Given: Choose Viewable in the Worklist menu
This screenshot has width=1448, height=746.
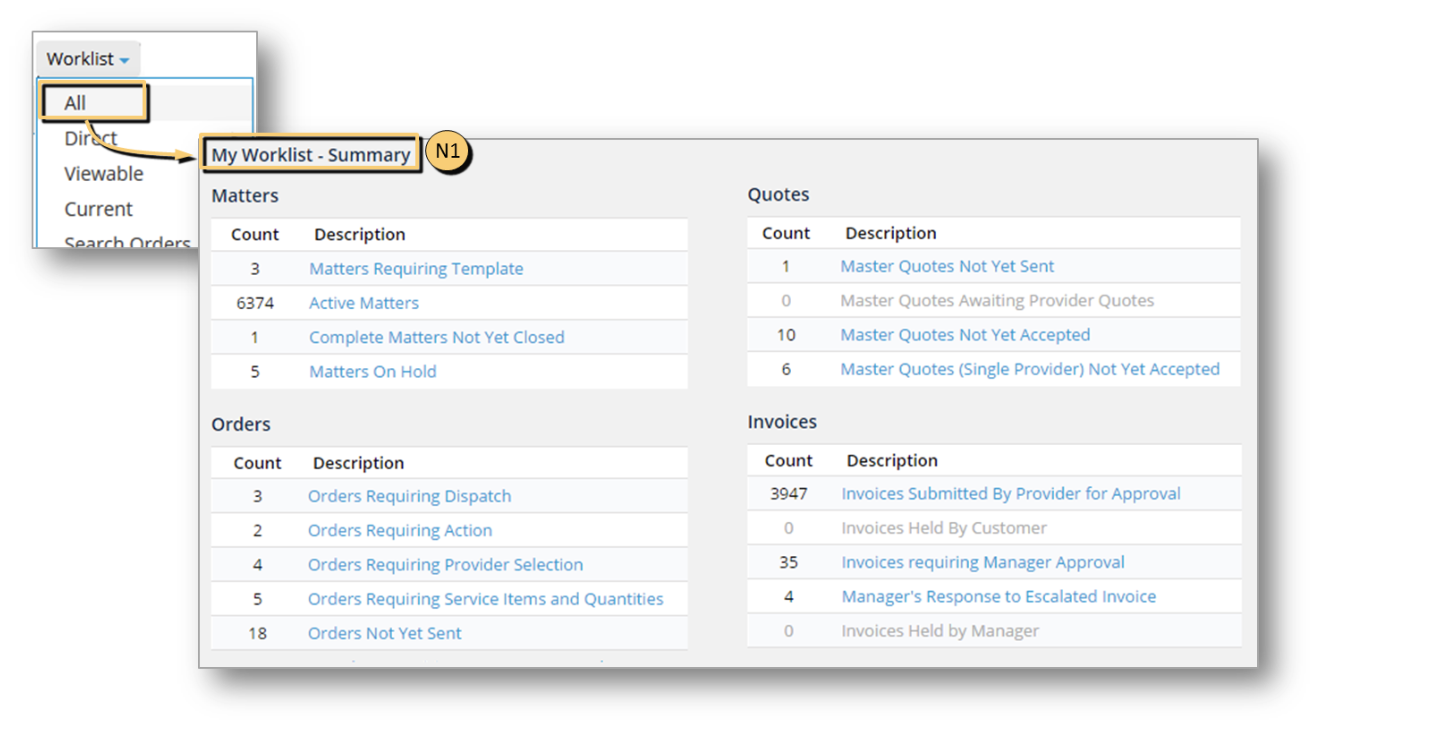Looking at the screenshot, I should coord(103,174).
